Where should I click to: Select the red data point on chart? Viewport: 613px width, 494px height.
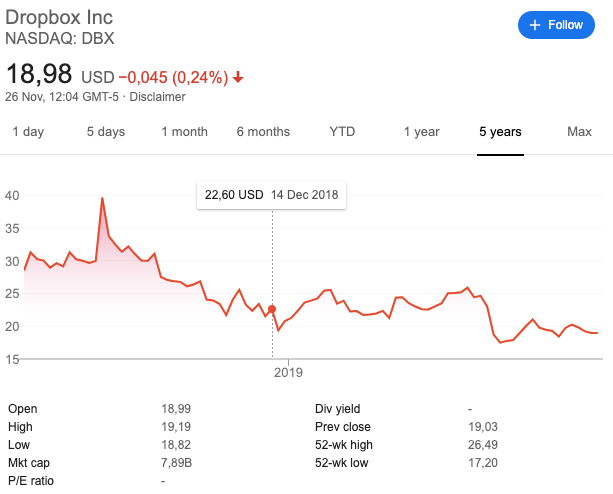click(272, 309)
